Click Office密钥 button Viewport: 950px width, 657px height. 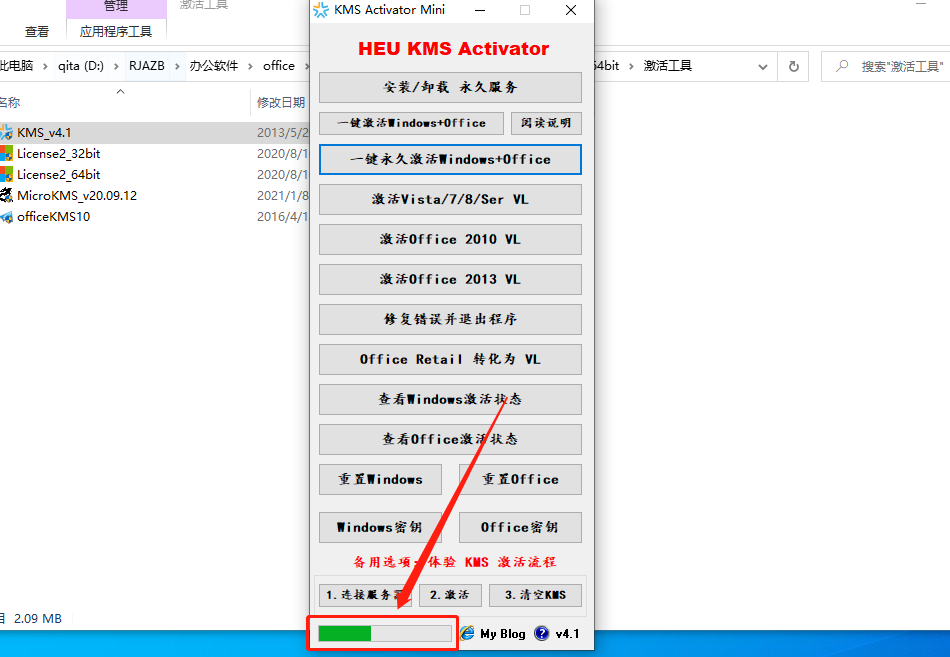coord(520,527)
